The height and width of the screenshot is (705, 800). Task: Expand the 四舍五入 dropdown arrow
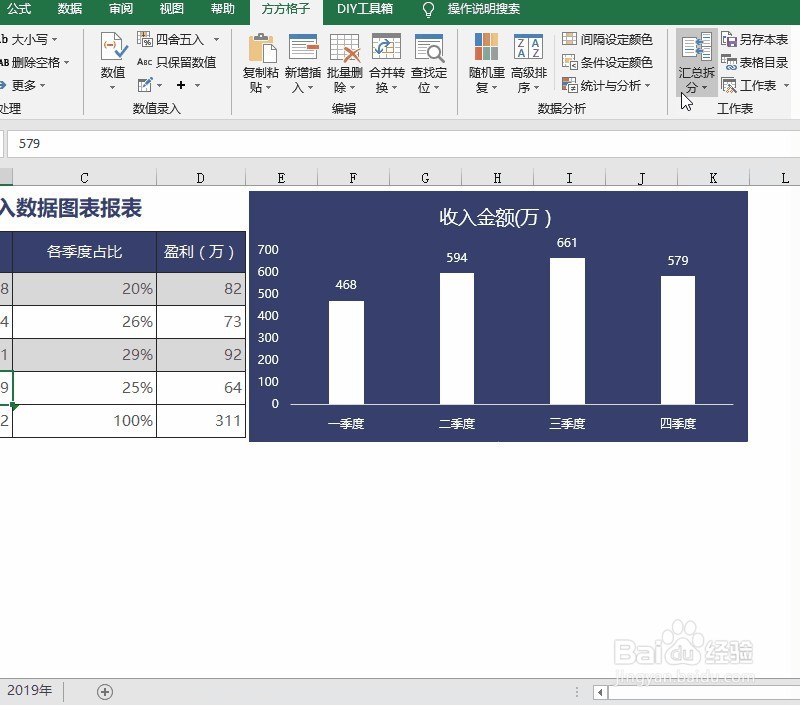pos(216,39)
